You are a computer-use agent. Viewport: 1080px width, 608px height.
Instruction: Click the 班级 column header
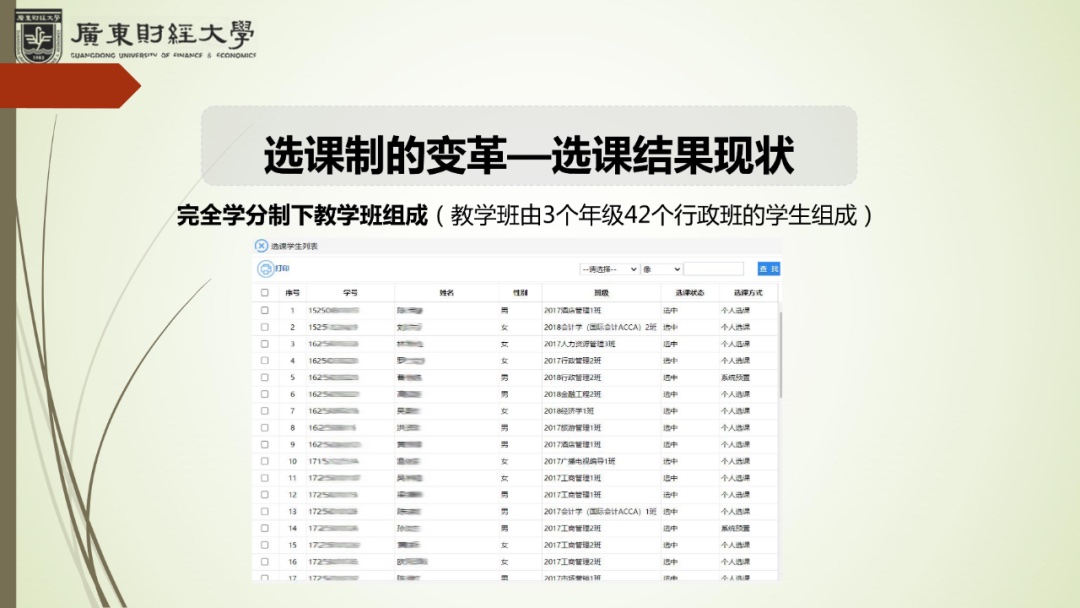601,293
